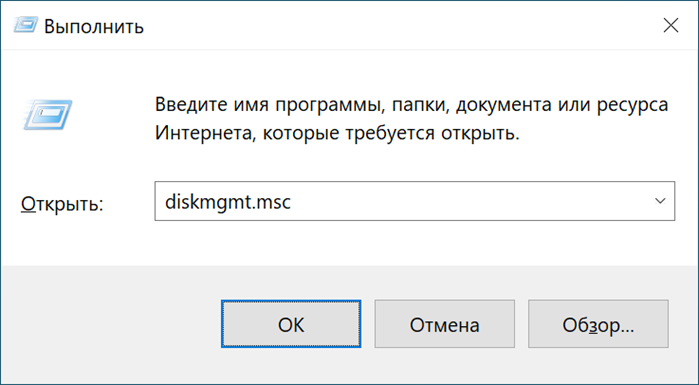Click the Открыть: label
The image size is (699, 385).
click(62, 204)
